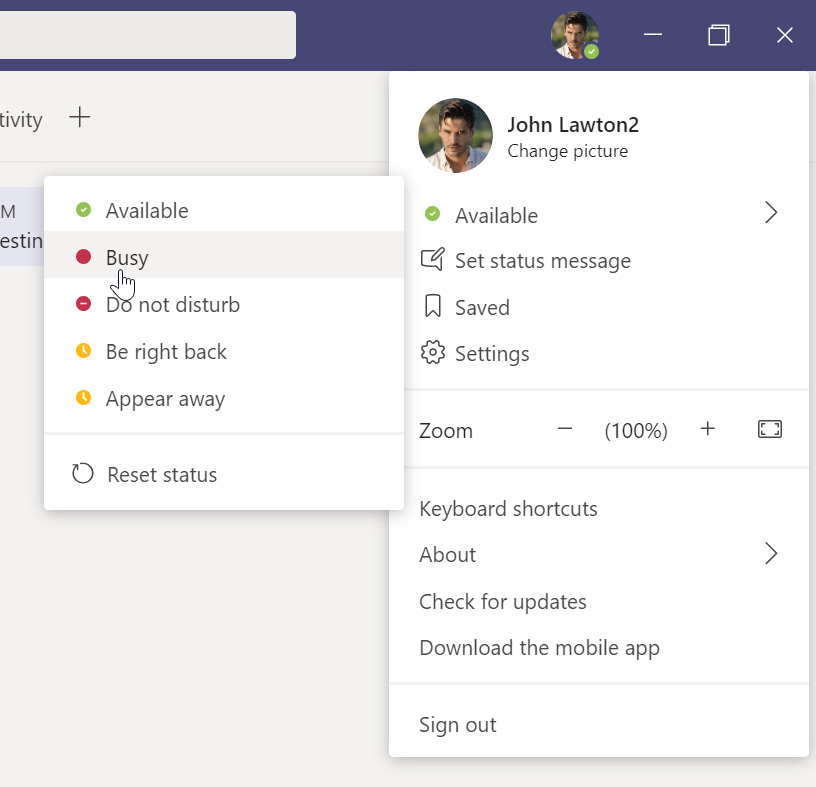816x787 pixels.
Task: Expand the About submenu arrow
Action: click(x=770, y=554)
